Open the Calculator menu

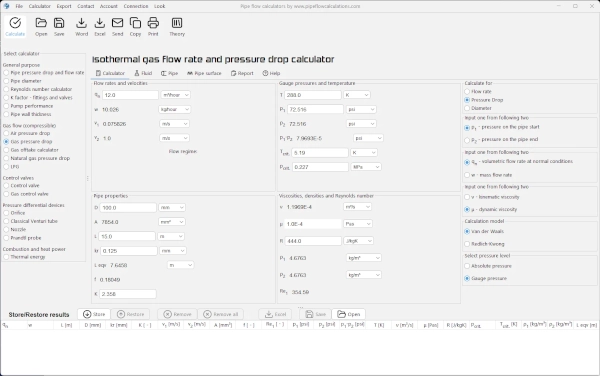(x=39, y=6)
